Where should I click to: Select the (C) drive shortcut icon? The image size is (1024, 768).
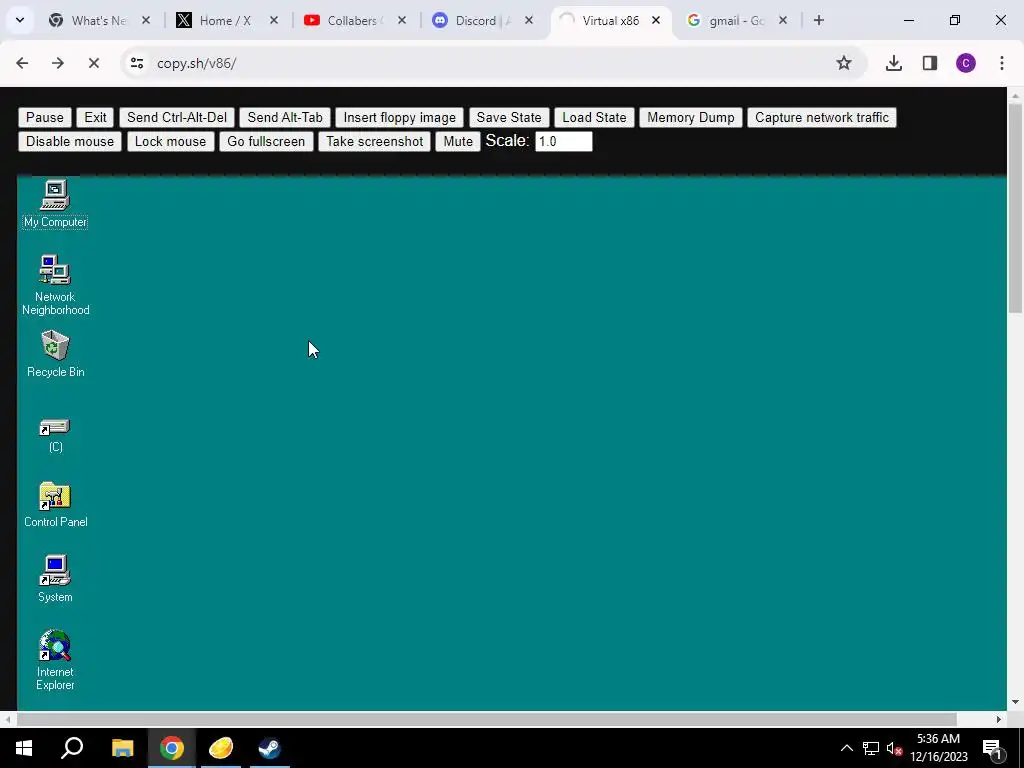(56, 435)
